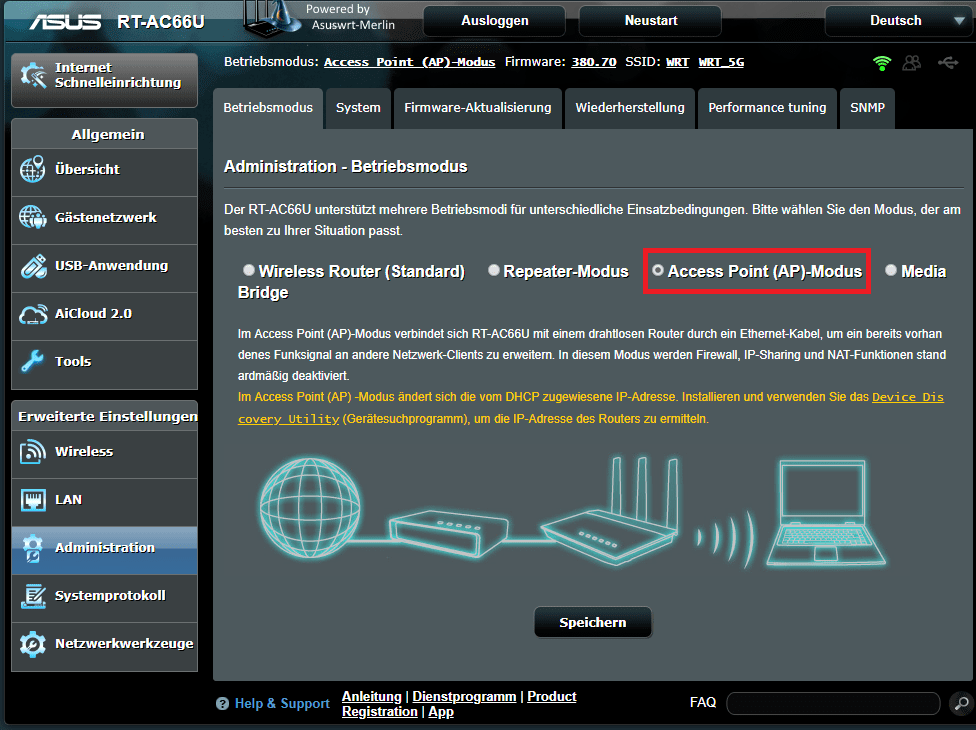Click the AiCloud 2.0 label in sidebar
Image resolution: width=976 pixels, height=730 pixels.
tap(93, 314)
